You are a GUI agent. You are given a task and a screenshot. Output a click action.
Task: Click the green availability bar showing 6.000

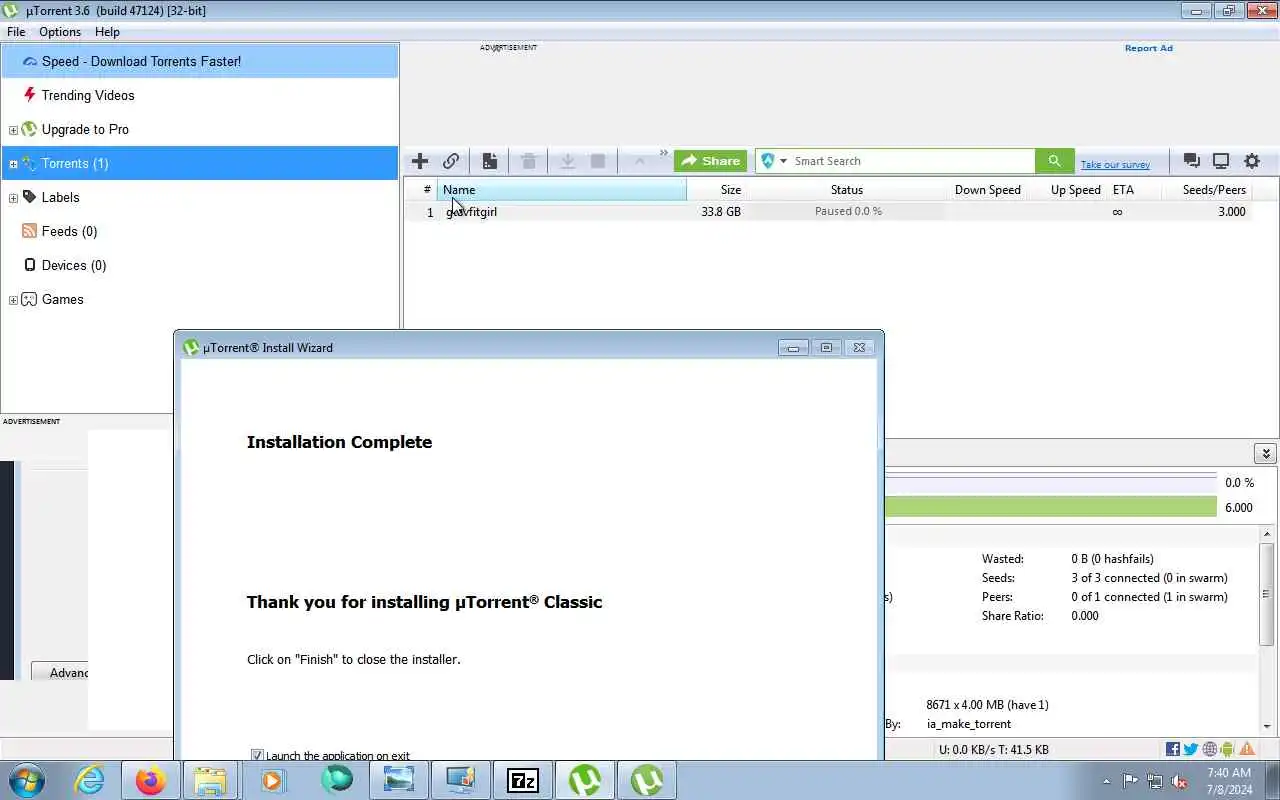1050,507
